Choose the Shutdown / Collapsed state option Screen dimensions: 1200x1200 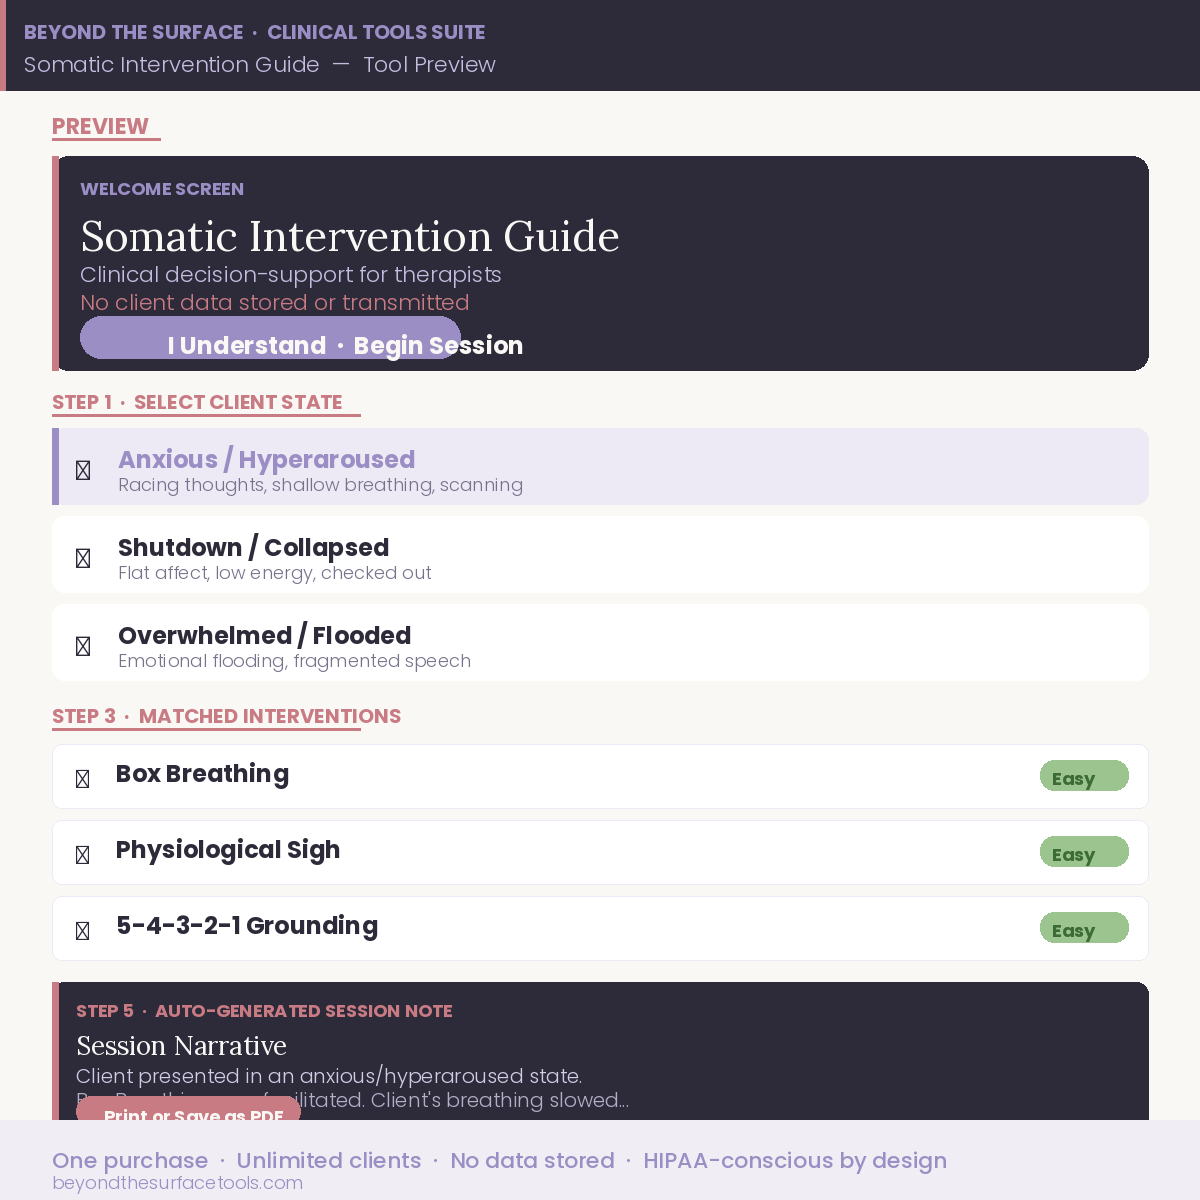click(x=600, y=555)
